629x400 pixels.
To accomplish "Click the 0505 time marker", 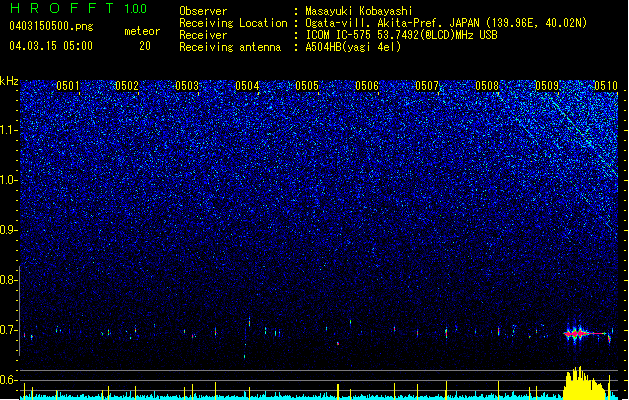I will (307, 86).
